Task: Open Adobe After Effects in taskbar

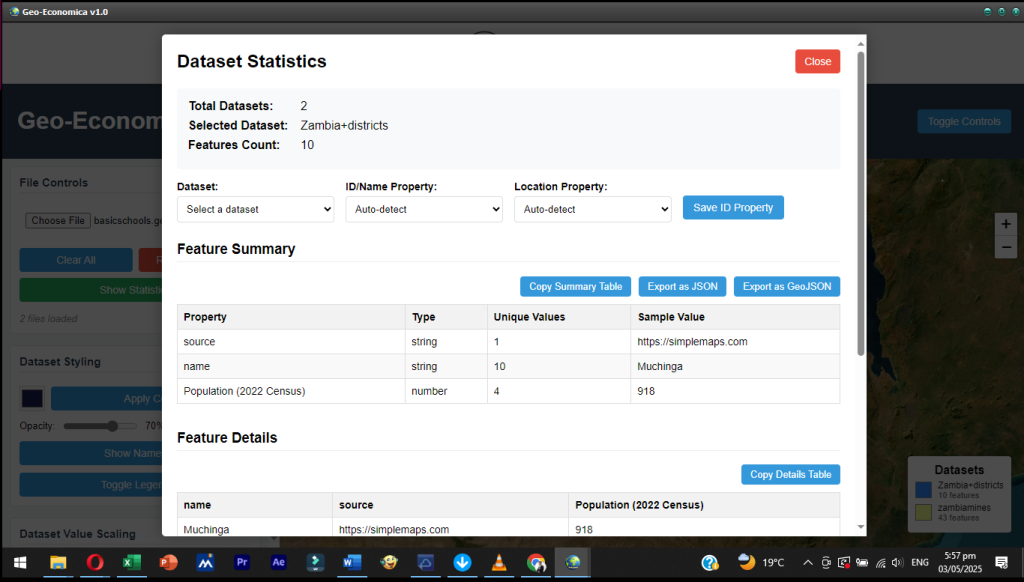Action: [x=278, y=562]
